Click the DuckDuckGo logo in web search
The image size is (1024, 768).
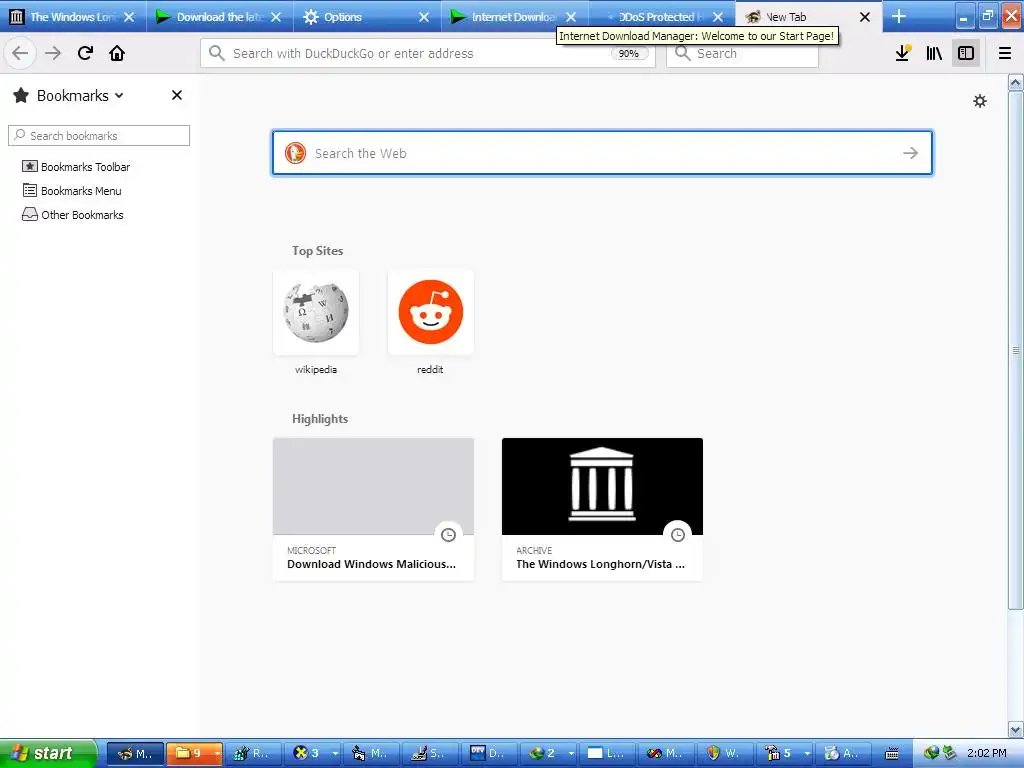coord(295,153)
